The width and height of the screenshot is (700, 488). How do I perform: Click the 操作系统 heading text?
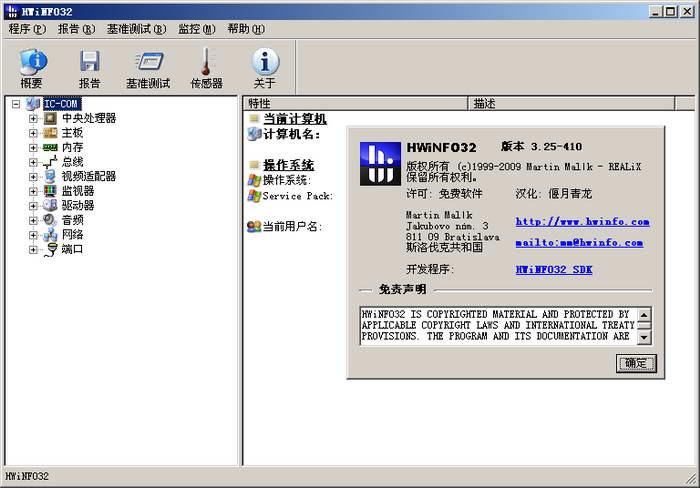pyautogui.click(x=288, y=165)
